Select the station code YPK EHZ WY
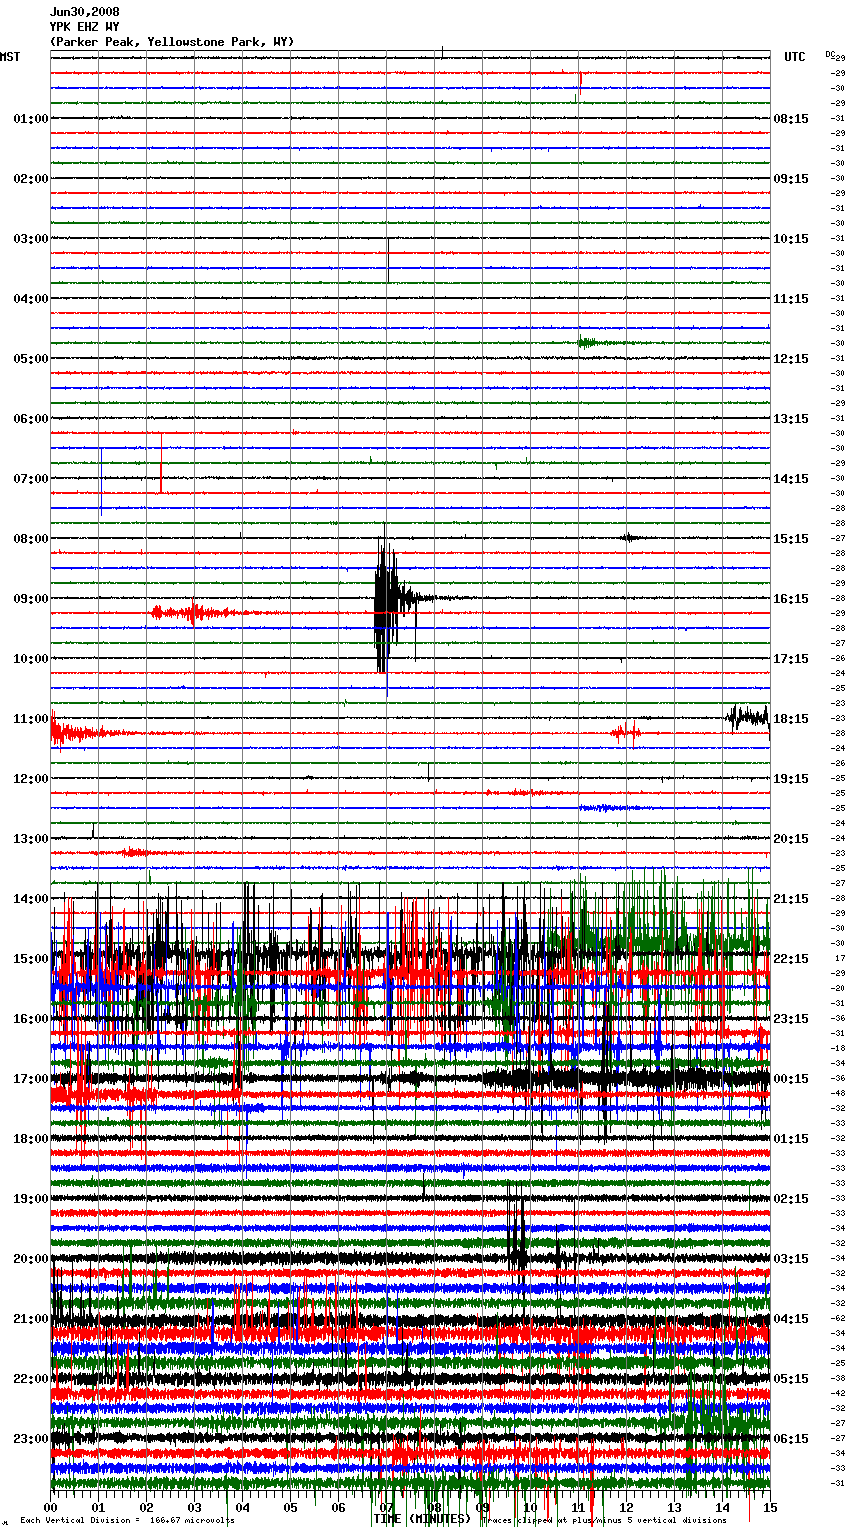This screenshot has width=850, height=1534. [x=85, y=27]
